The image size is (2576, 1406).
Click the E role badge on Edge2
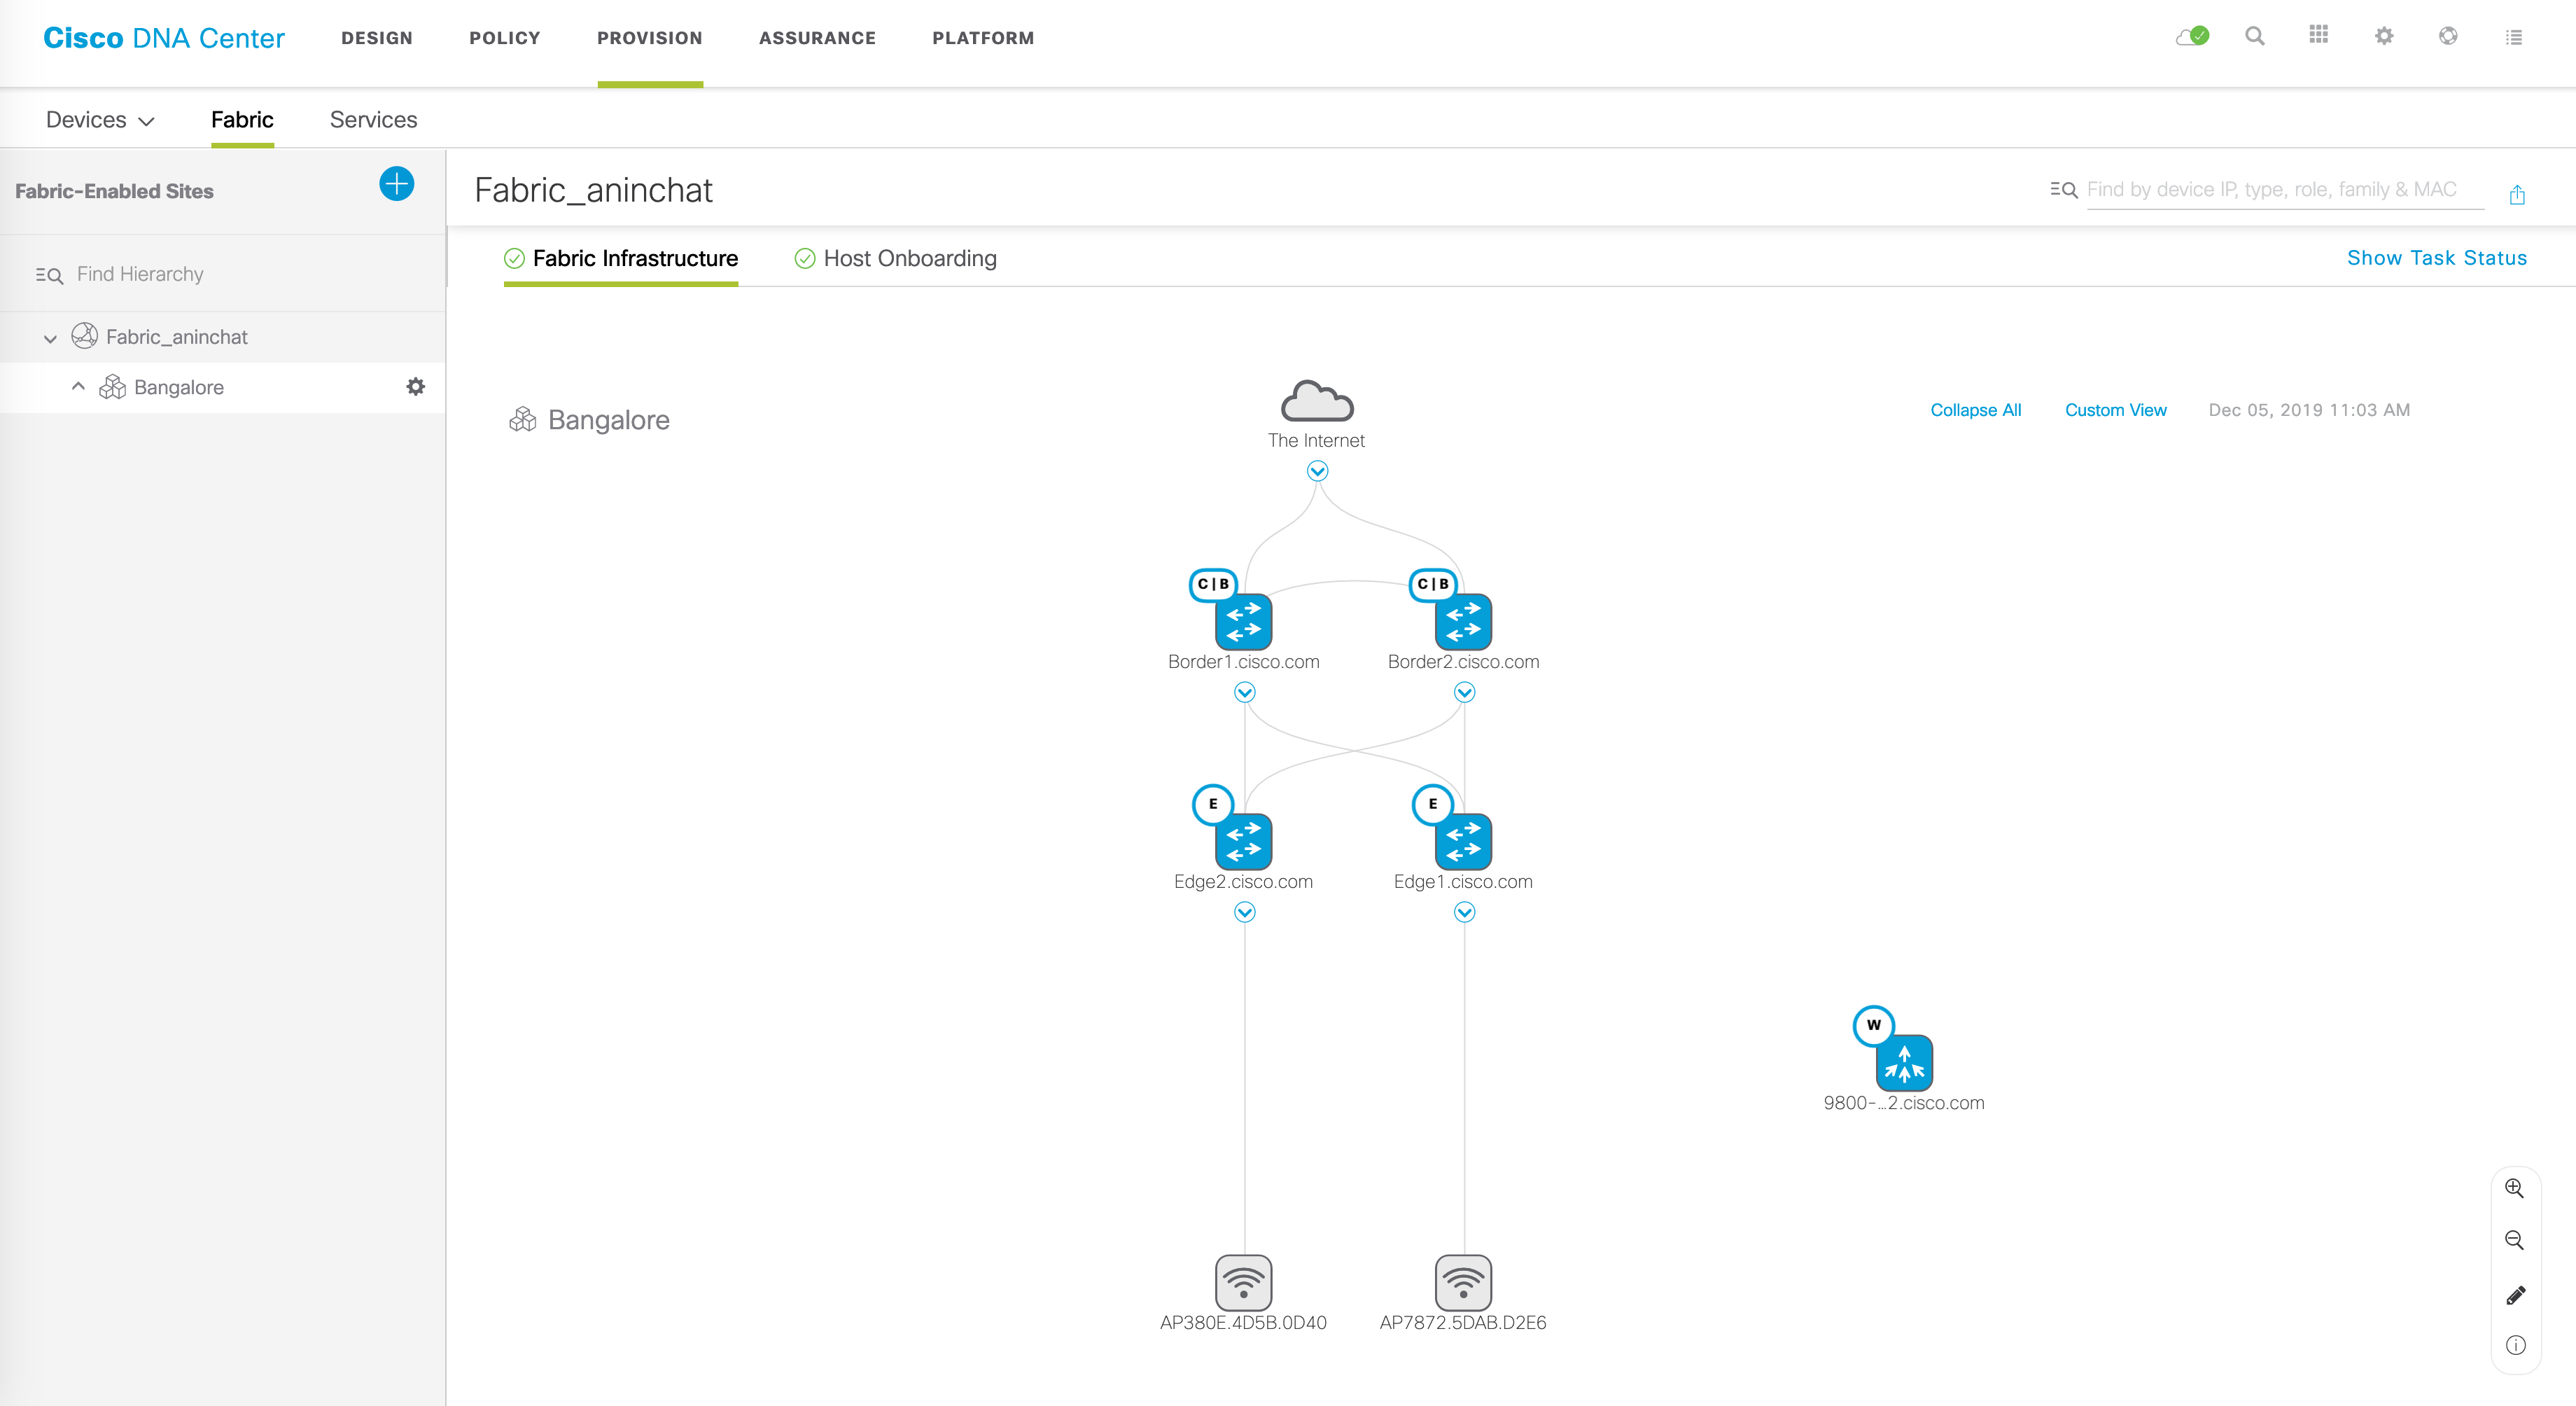click(x=1213, y=804)
